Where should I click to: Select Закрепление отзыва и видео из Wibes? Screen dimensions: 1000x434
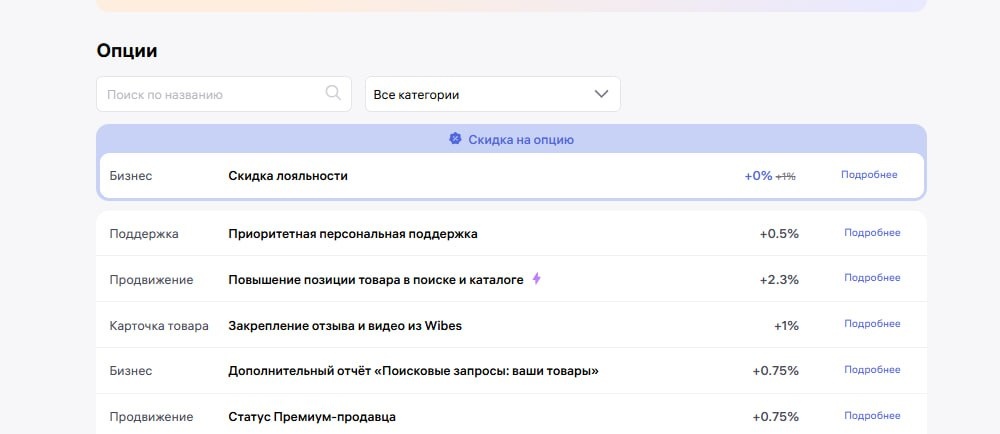(x=345, y=326)
